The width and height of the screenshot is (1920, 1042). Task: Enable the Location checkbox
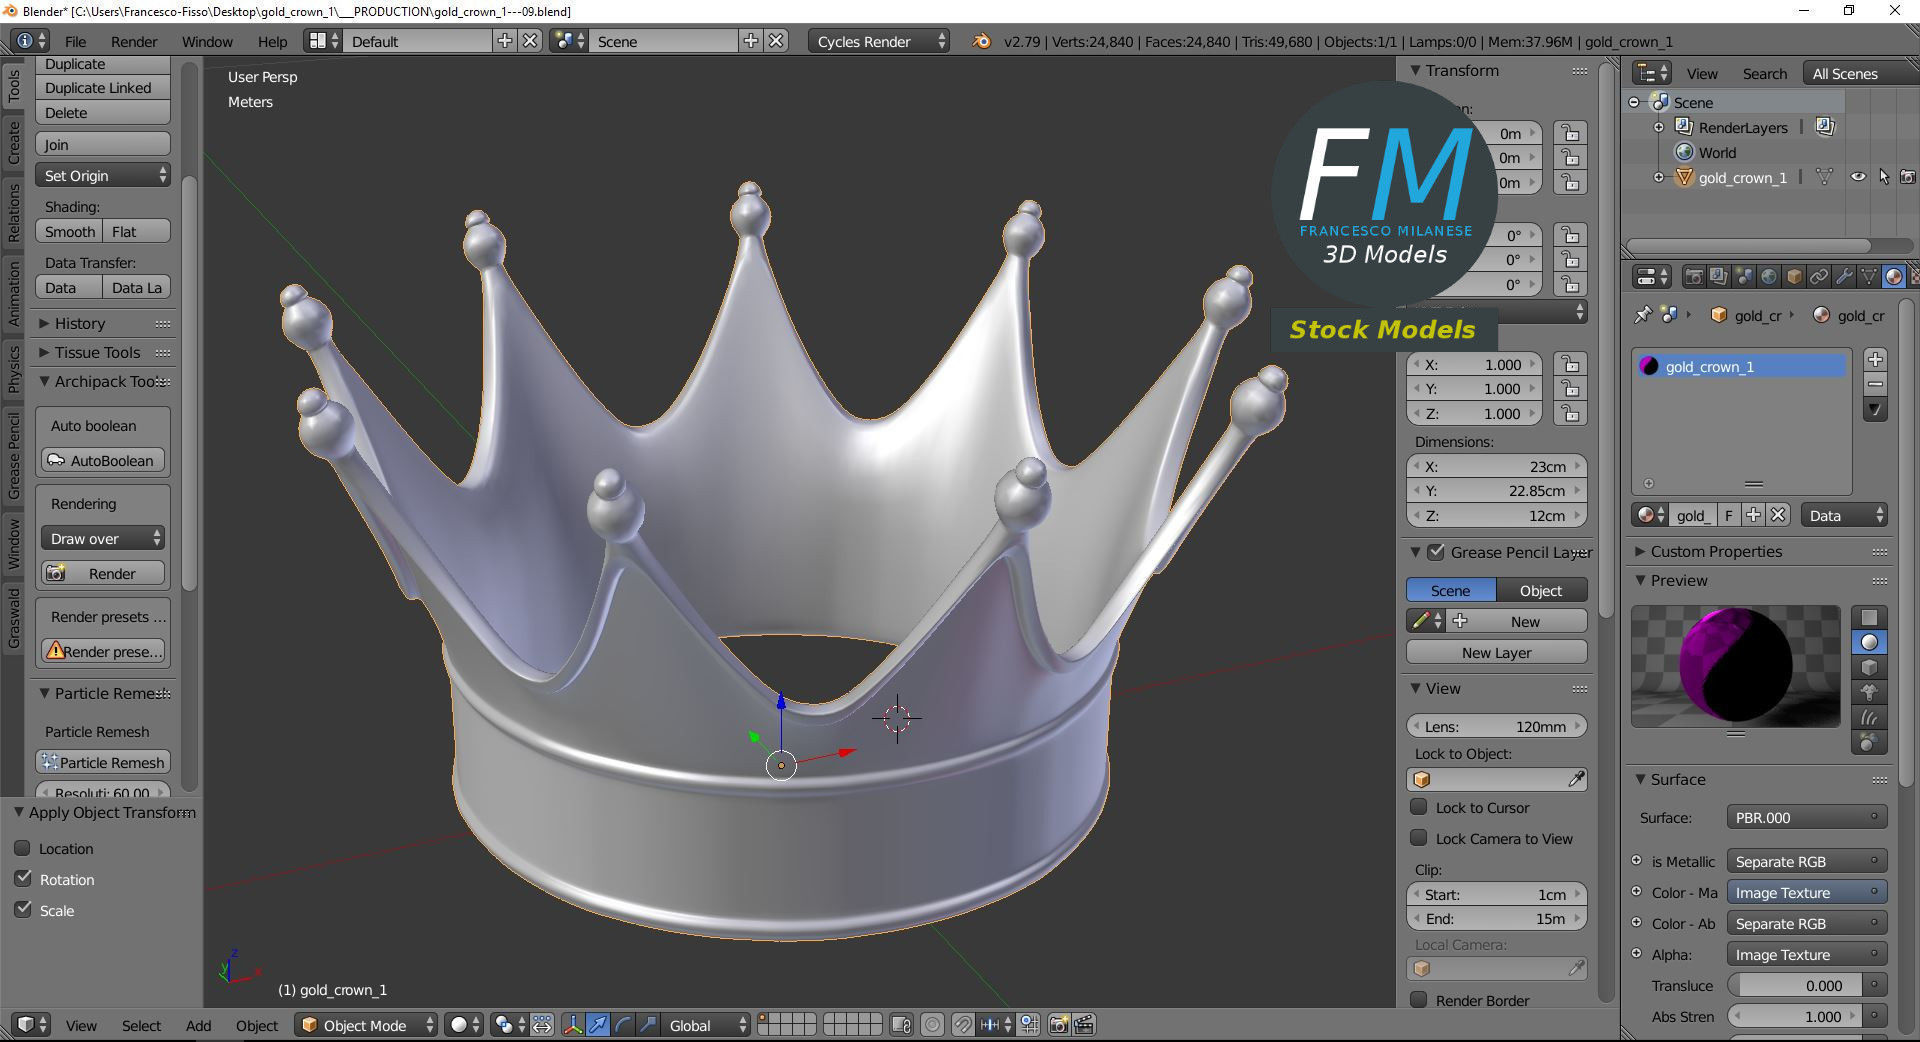tap(22, 848)
